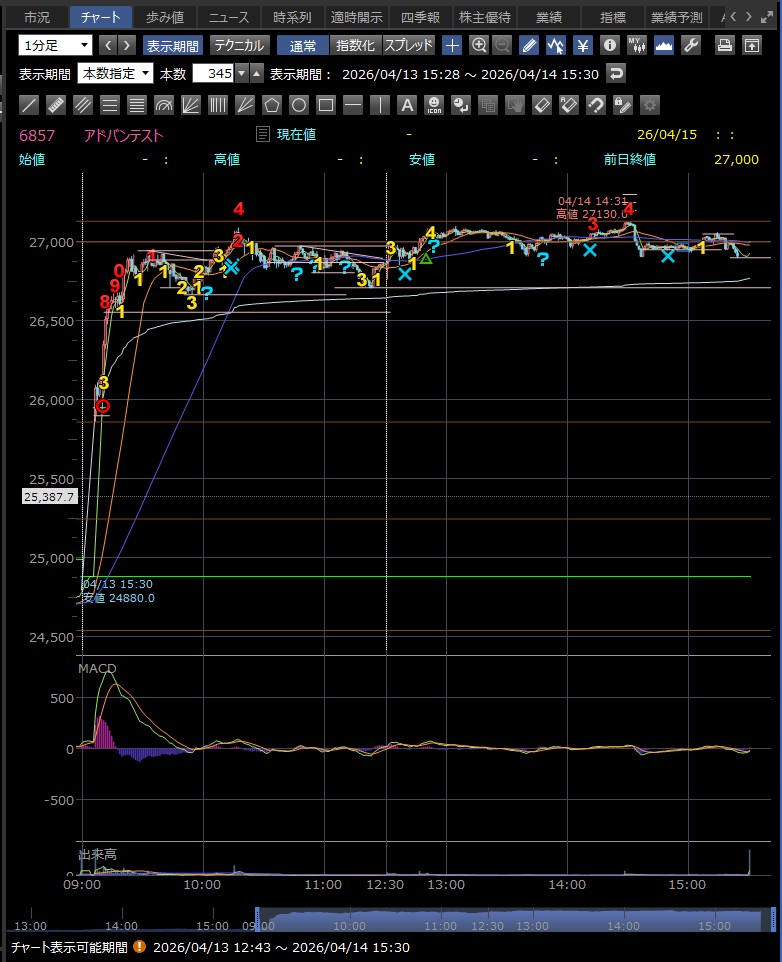
Task: Click the 表示期間 button
Action: pyautogui.click(x=173, y=45)
